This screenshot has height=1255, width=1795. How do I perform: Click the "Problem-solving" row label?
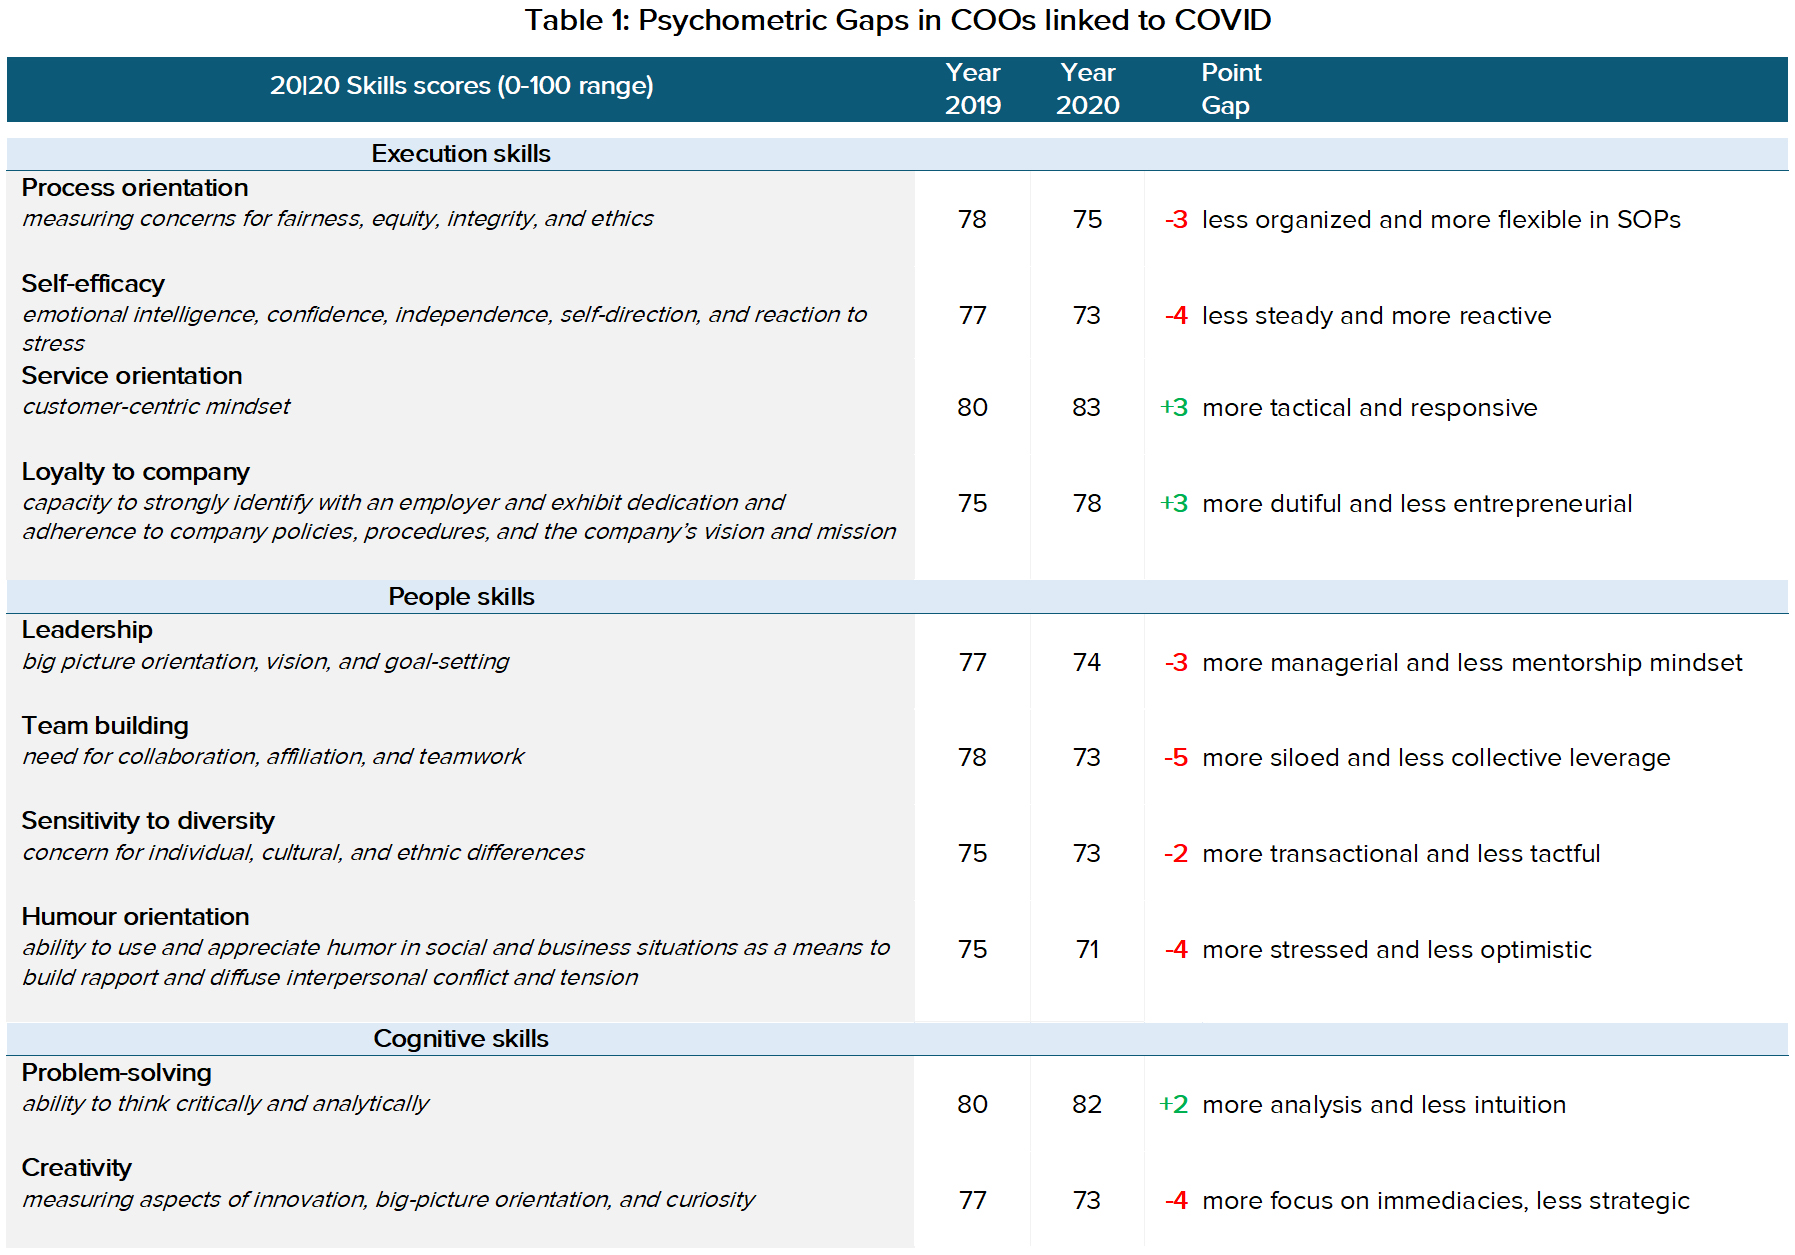click(x=117, y=1073)
